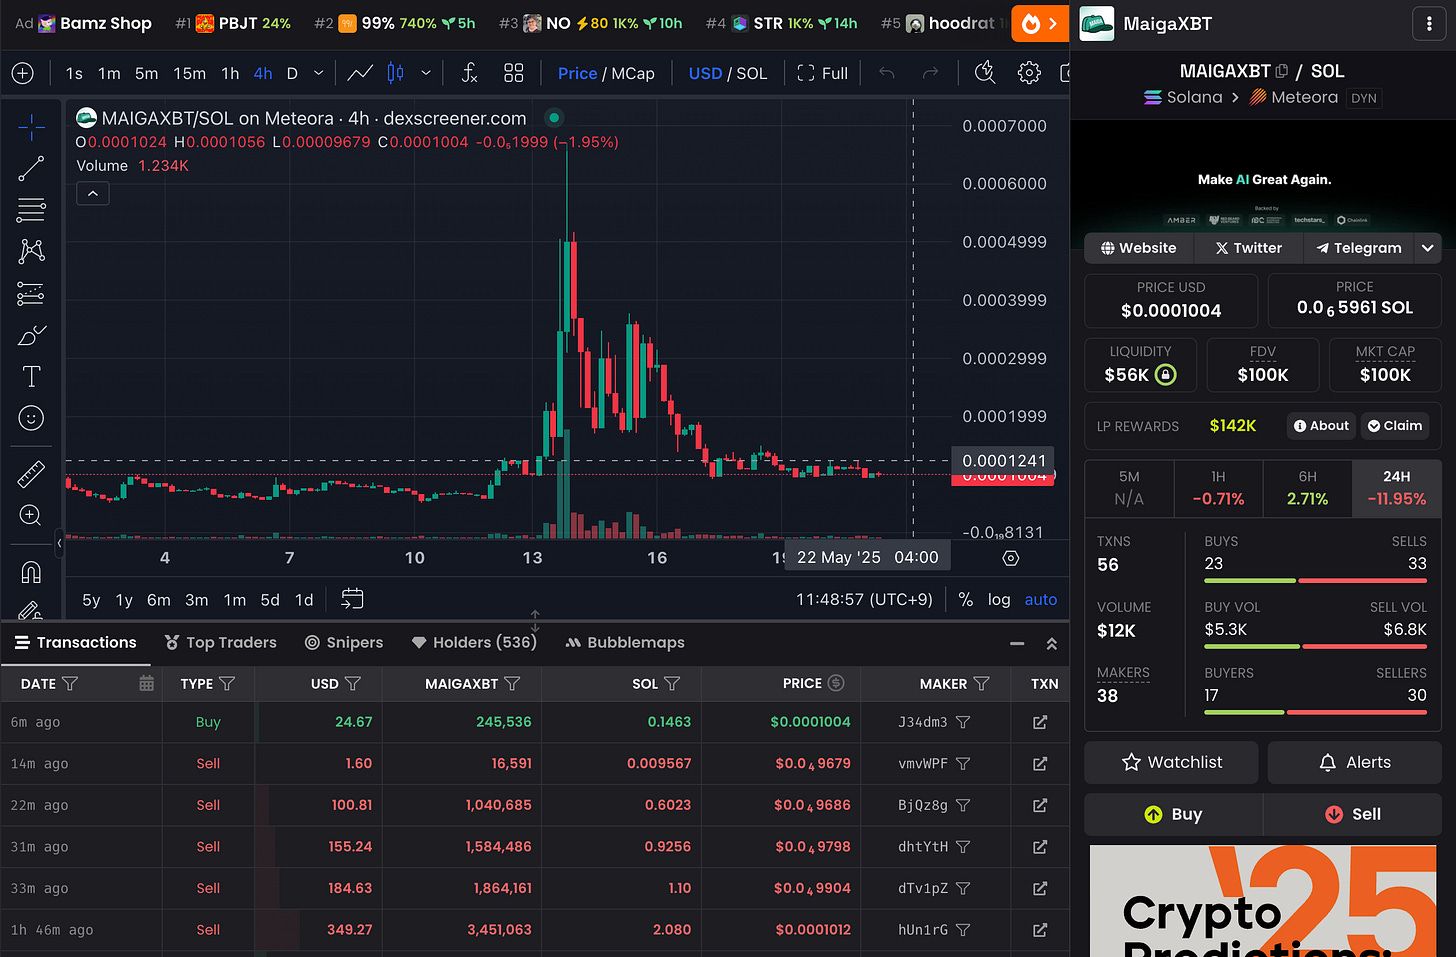
Task: Set Alerts for this pair
Action: [x=1355, y=762]
